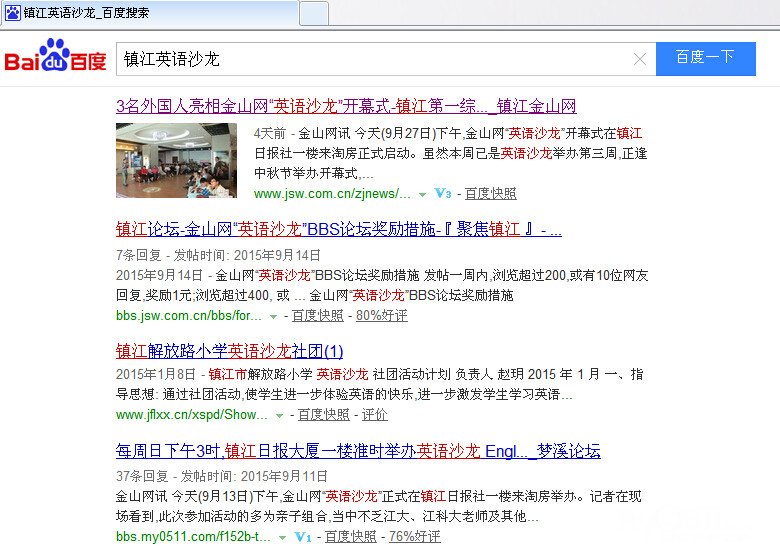Click the 评价 link under jflxx result
Image resolution: width=780 pixels, height=556 pixels.
point(374,415)
